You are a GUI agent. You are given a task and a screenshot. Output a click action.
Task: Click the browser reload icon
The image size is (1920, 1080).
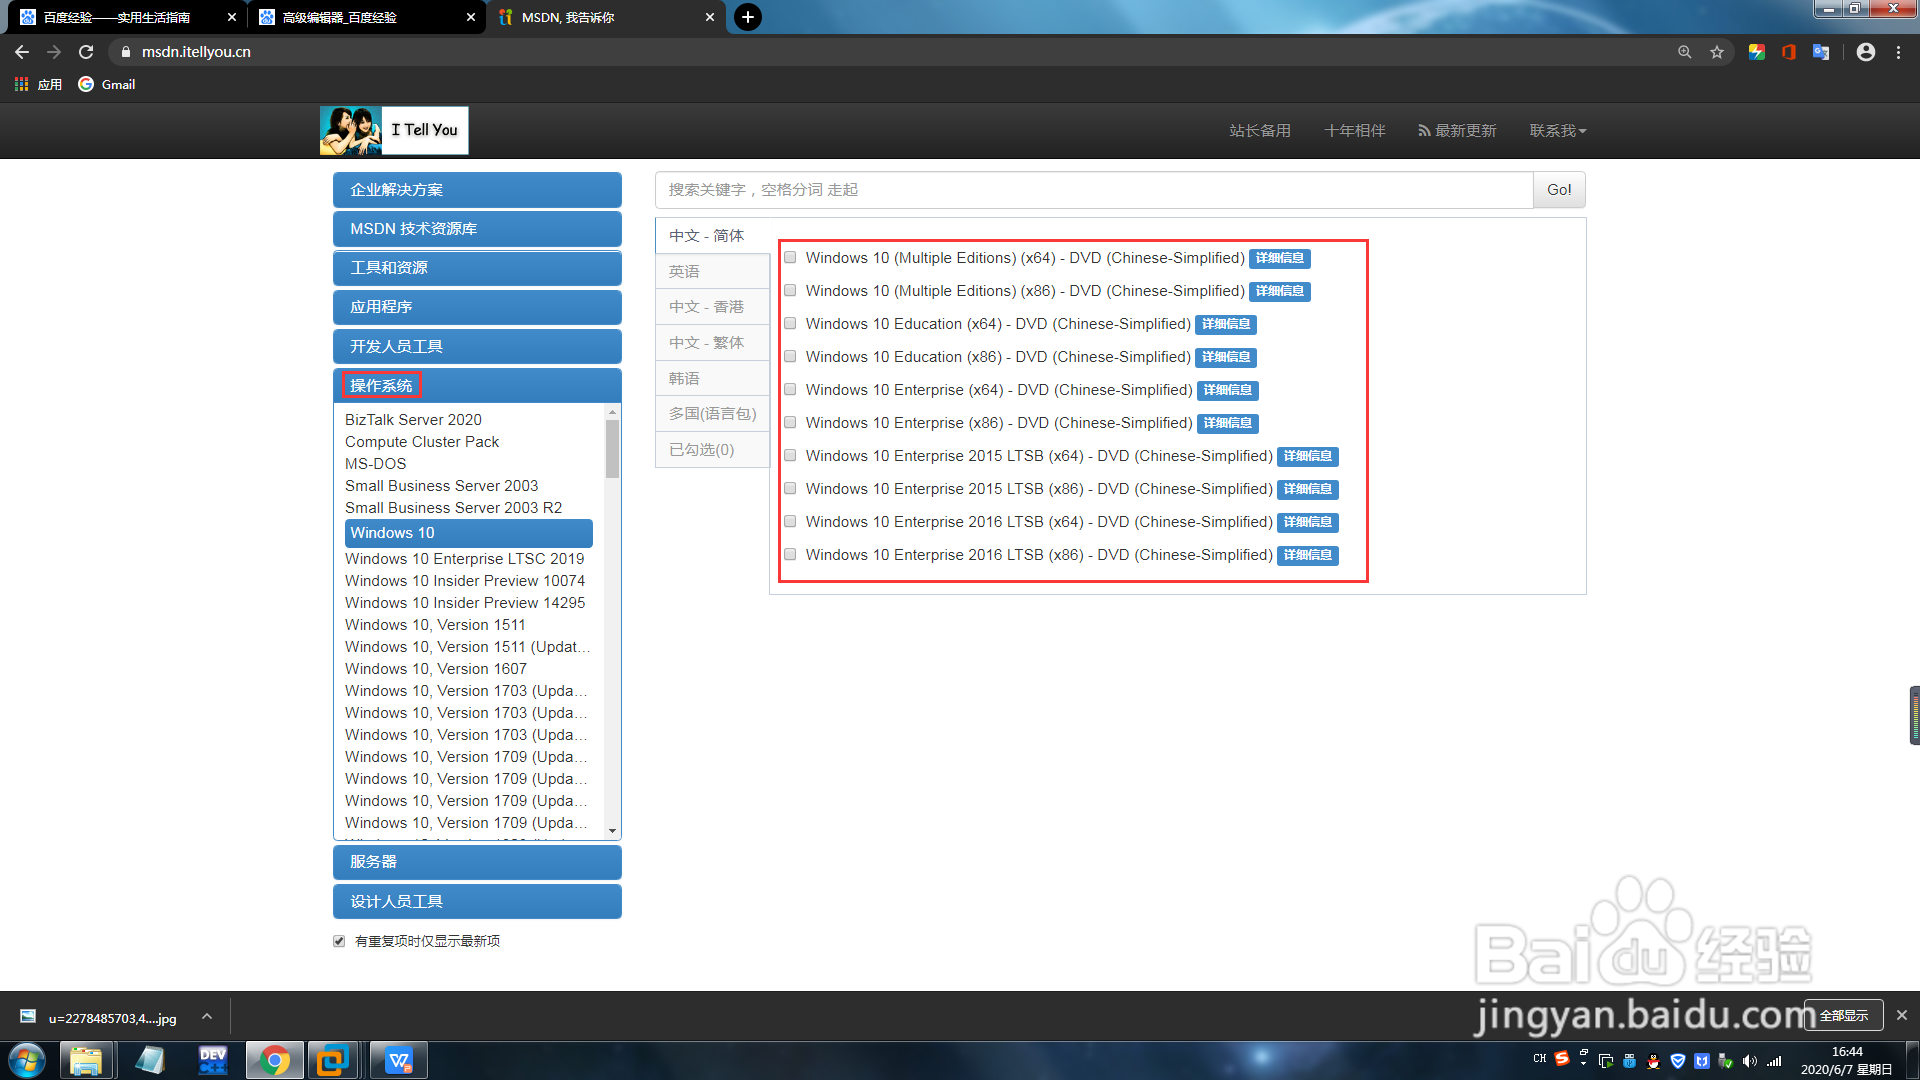(86, 52)
